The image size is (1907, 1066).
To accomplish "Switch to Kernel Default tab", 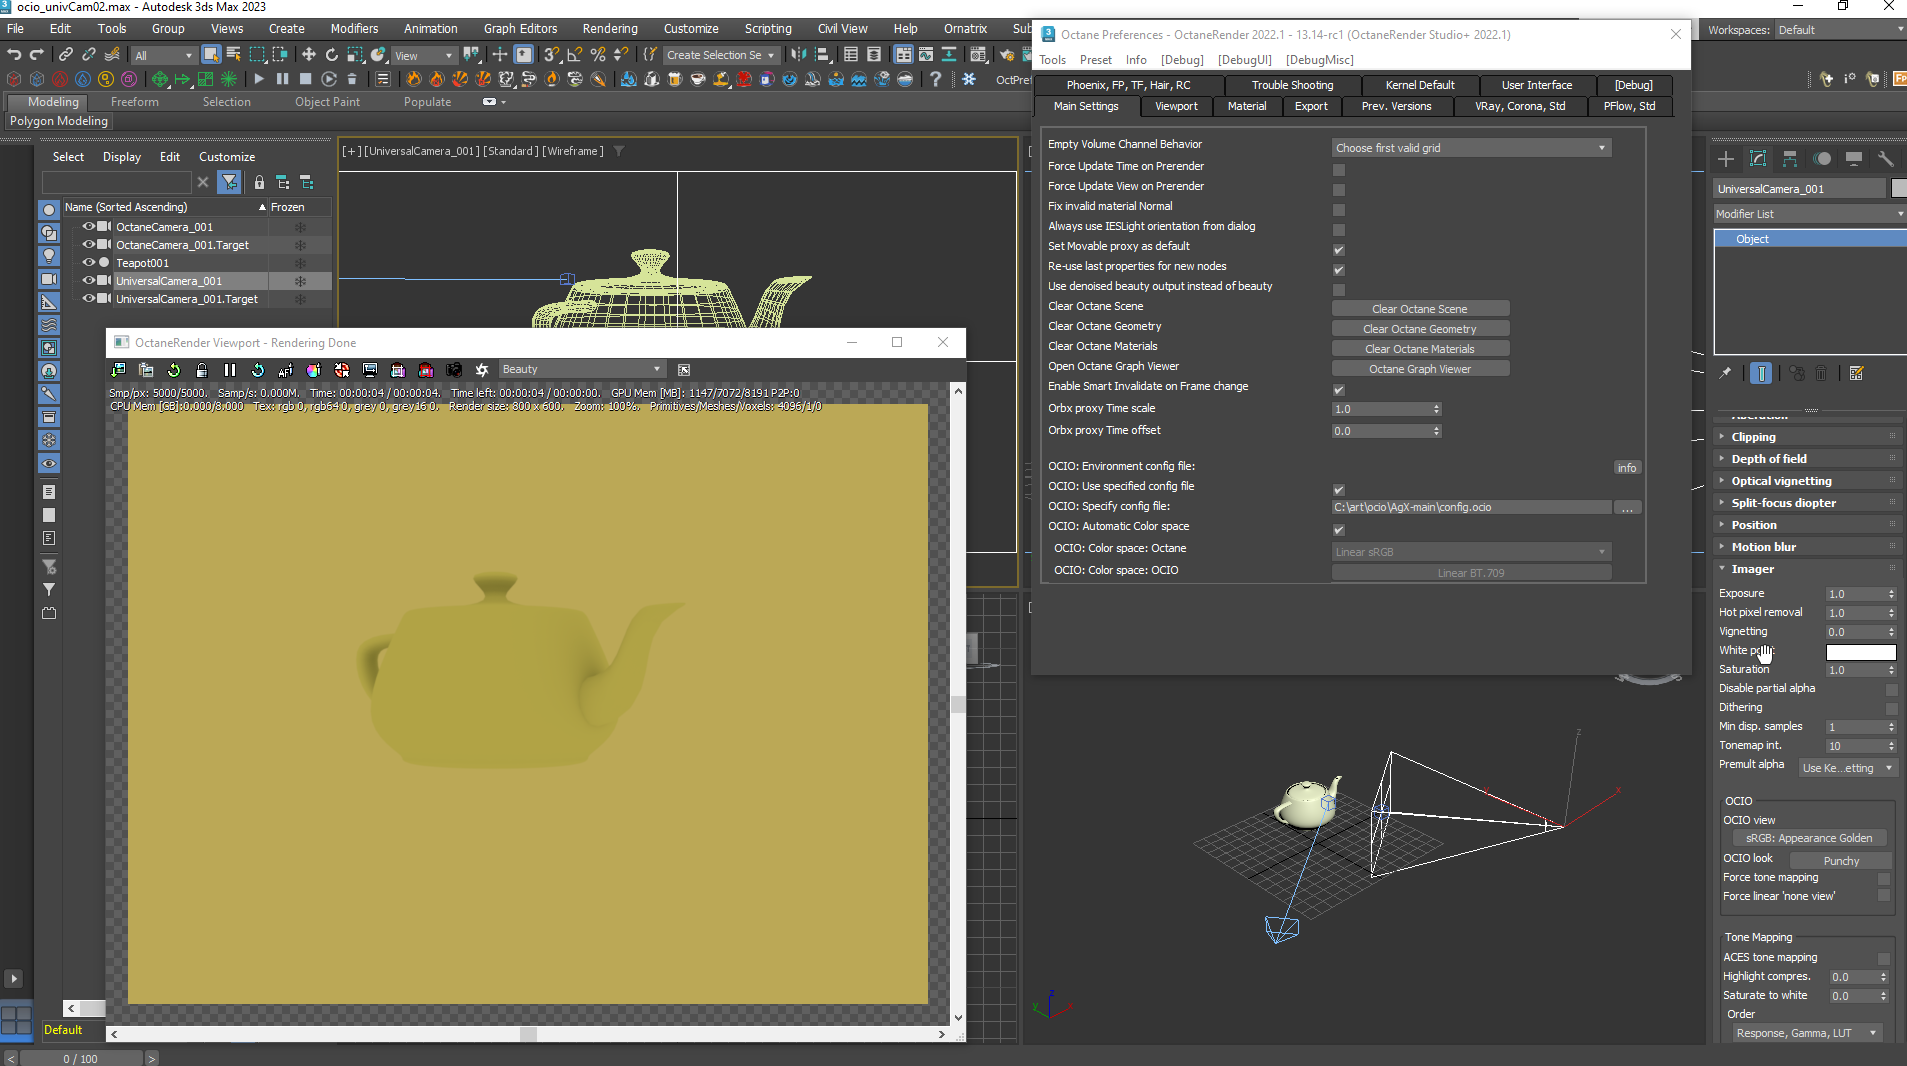I will pyautogui.click(x=1420, y=85).
